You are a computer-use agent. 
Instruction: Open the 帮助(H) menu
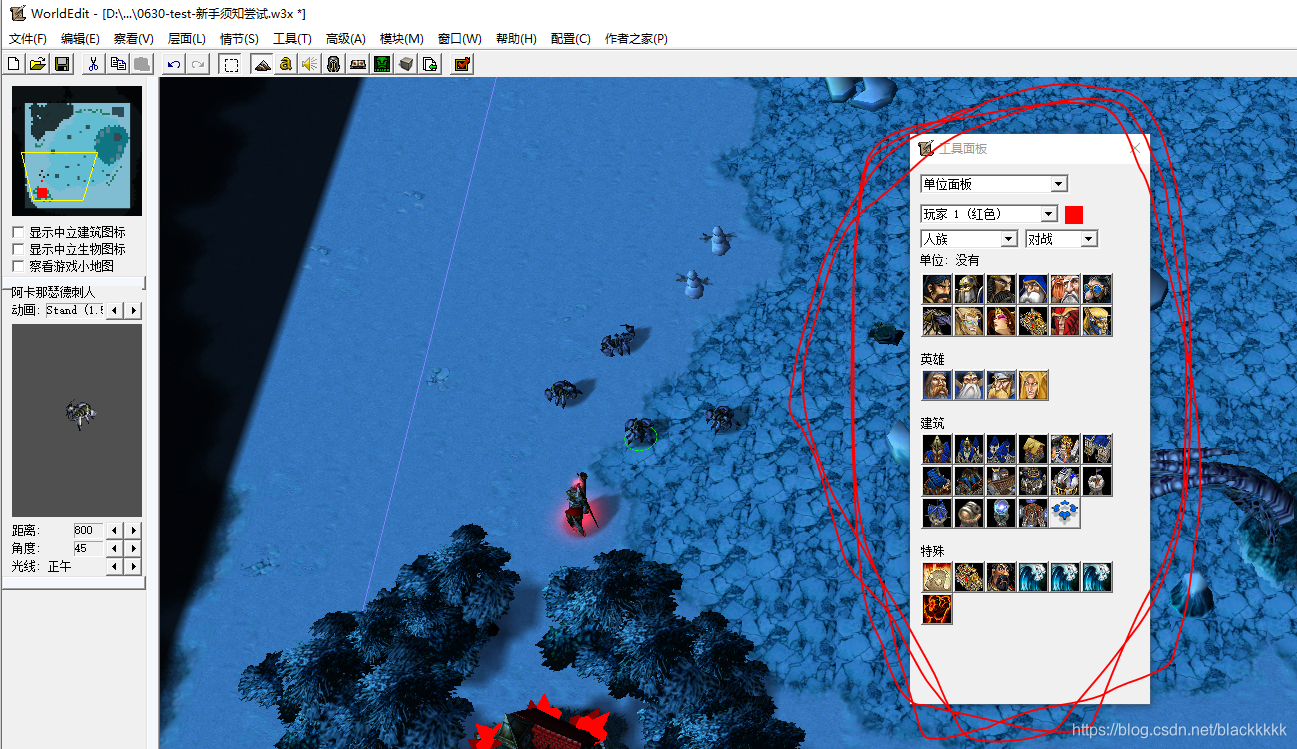coord(516,39)
